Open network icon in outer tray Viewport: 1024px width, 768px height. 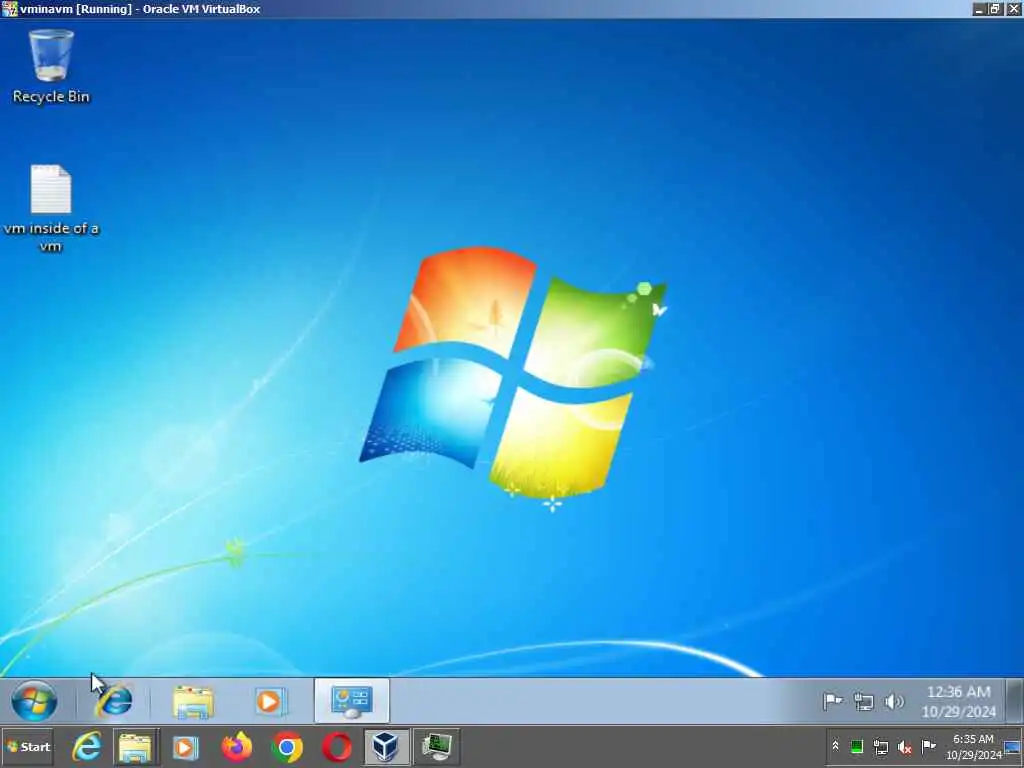tap(880, 746)
